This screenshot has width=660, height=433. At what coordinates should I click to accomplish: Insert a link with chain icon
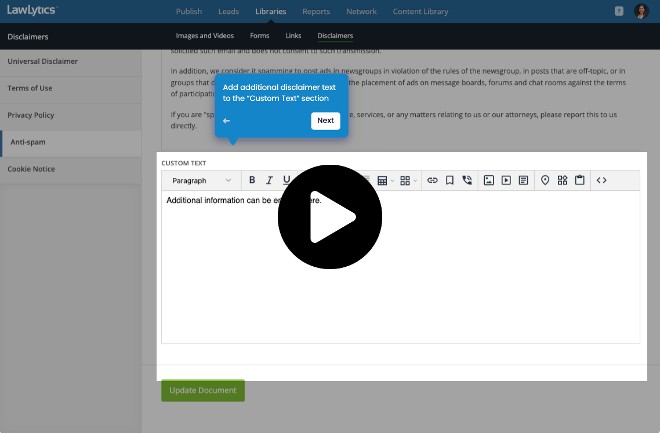coord(432,180)
